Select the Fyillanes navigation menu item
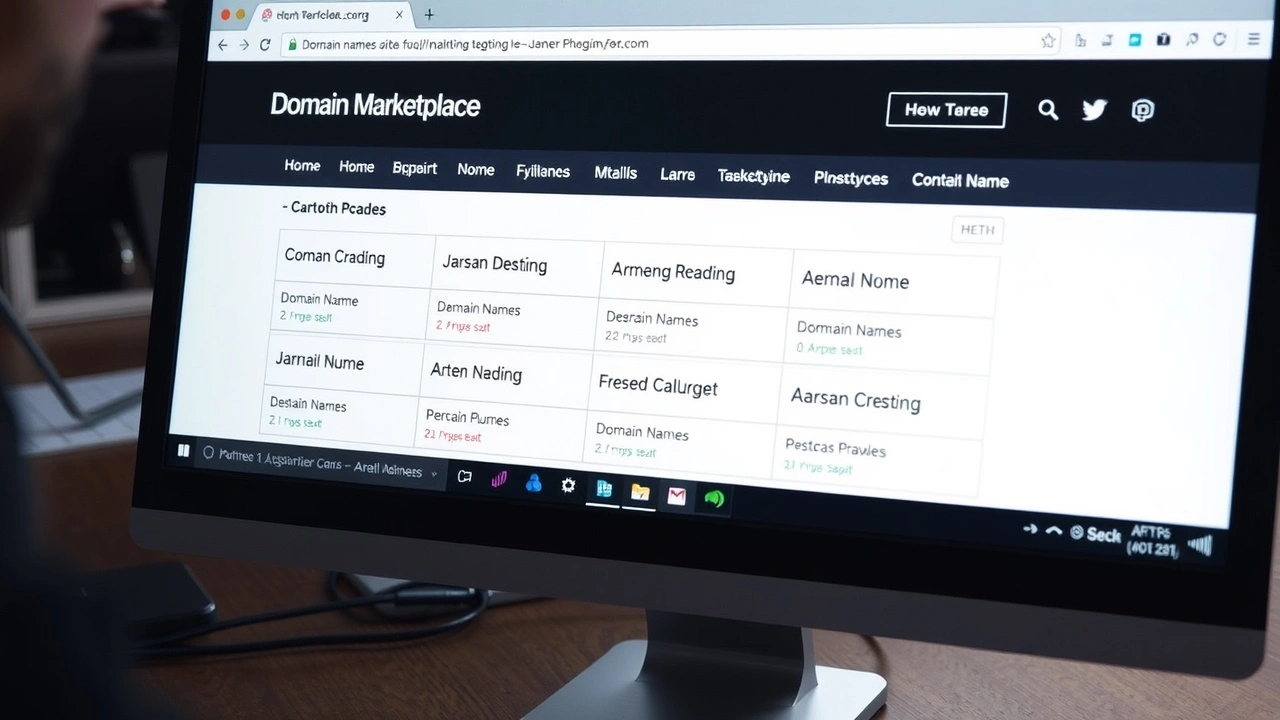Image resolution: width=1280 pixels, height=720 pixels. pos(543,172)
